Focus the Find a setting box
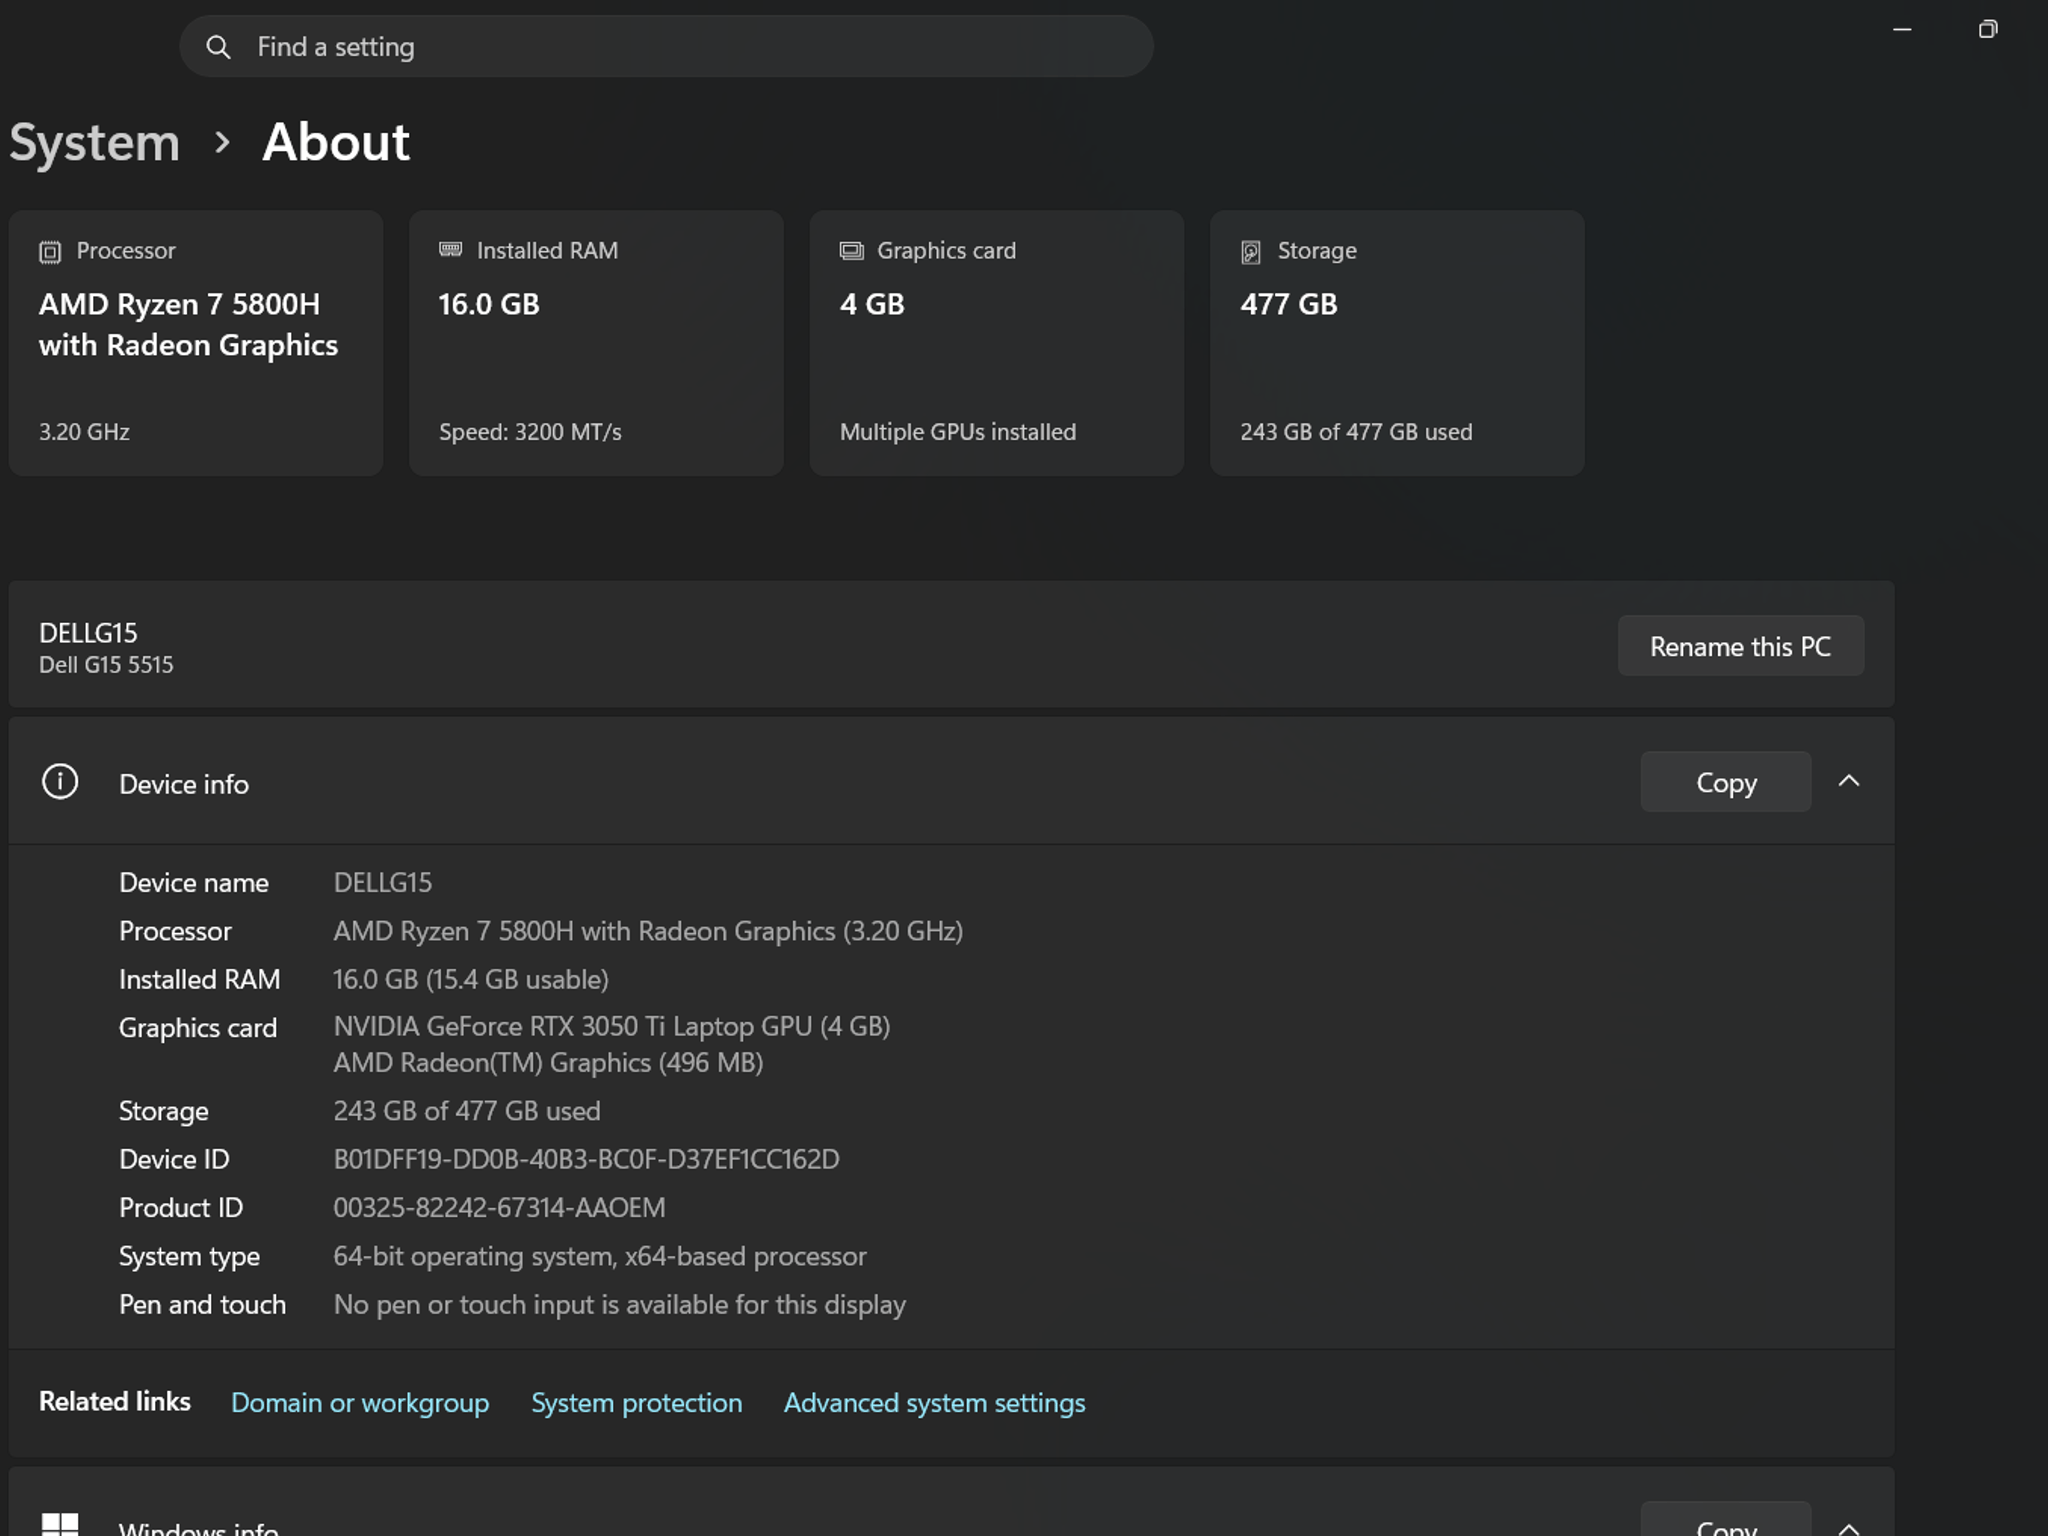This screenshot has height=1536, width=2048. tap(666, 47)
